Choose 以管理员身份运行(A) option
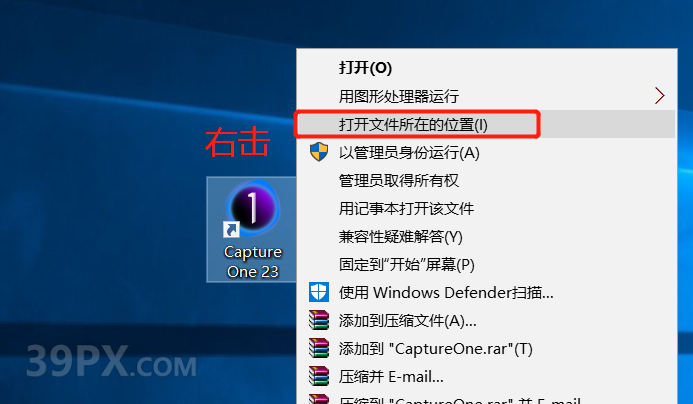 487,152
